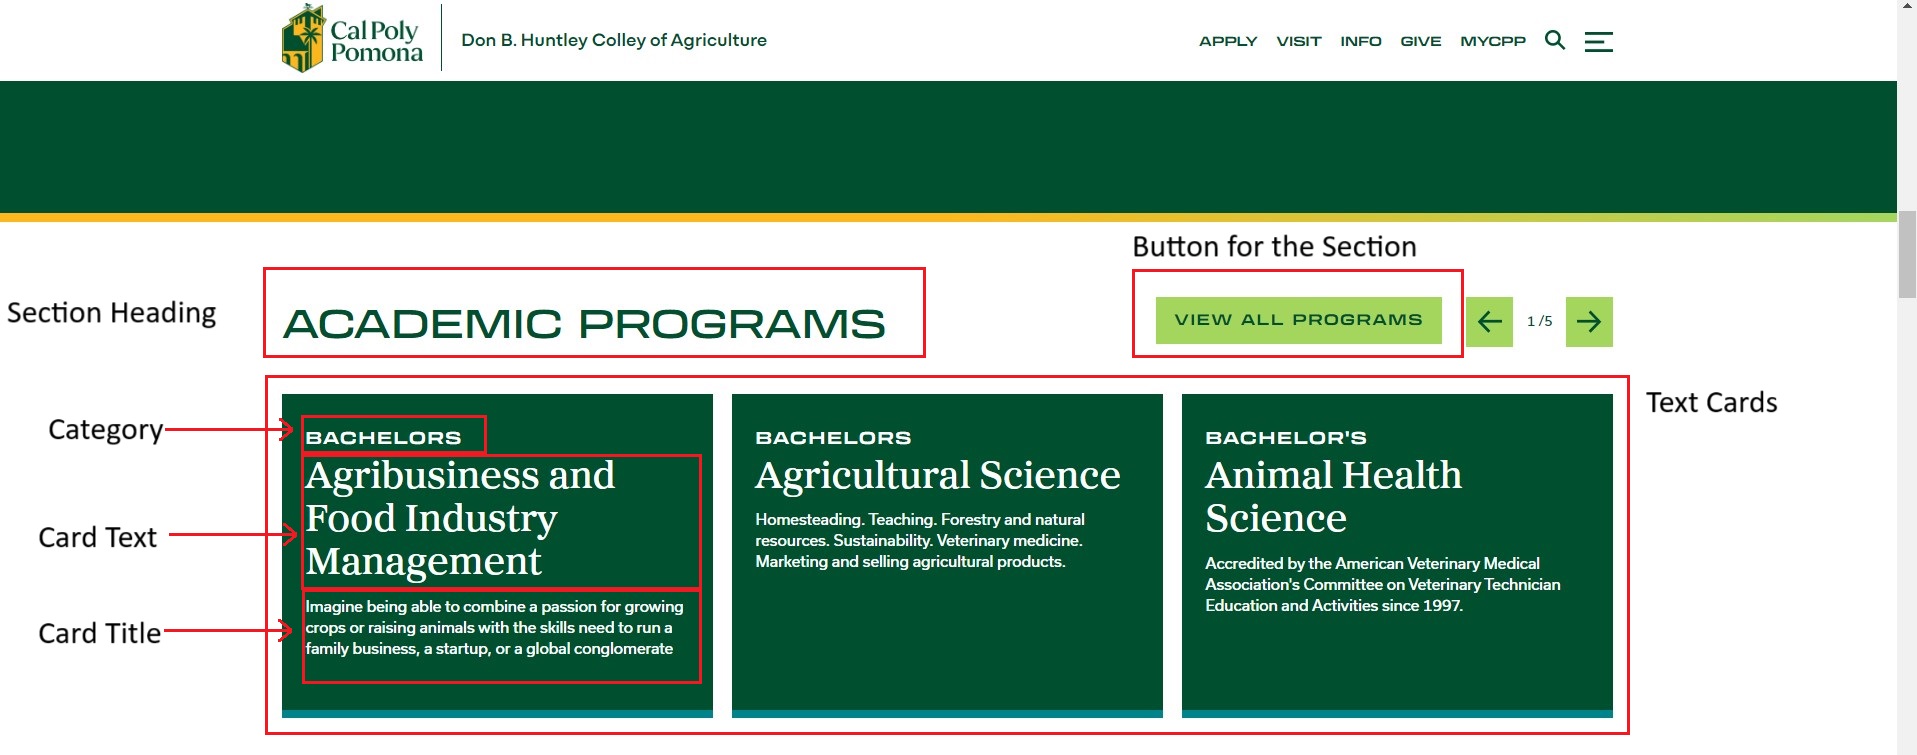
Task: Open Apply in top navigation
Action: [x=1228, y=41]
